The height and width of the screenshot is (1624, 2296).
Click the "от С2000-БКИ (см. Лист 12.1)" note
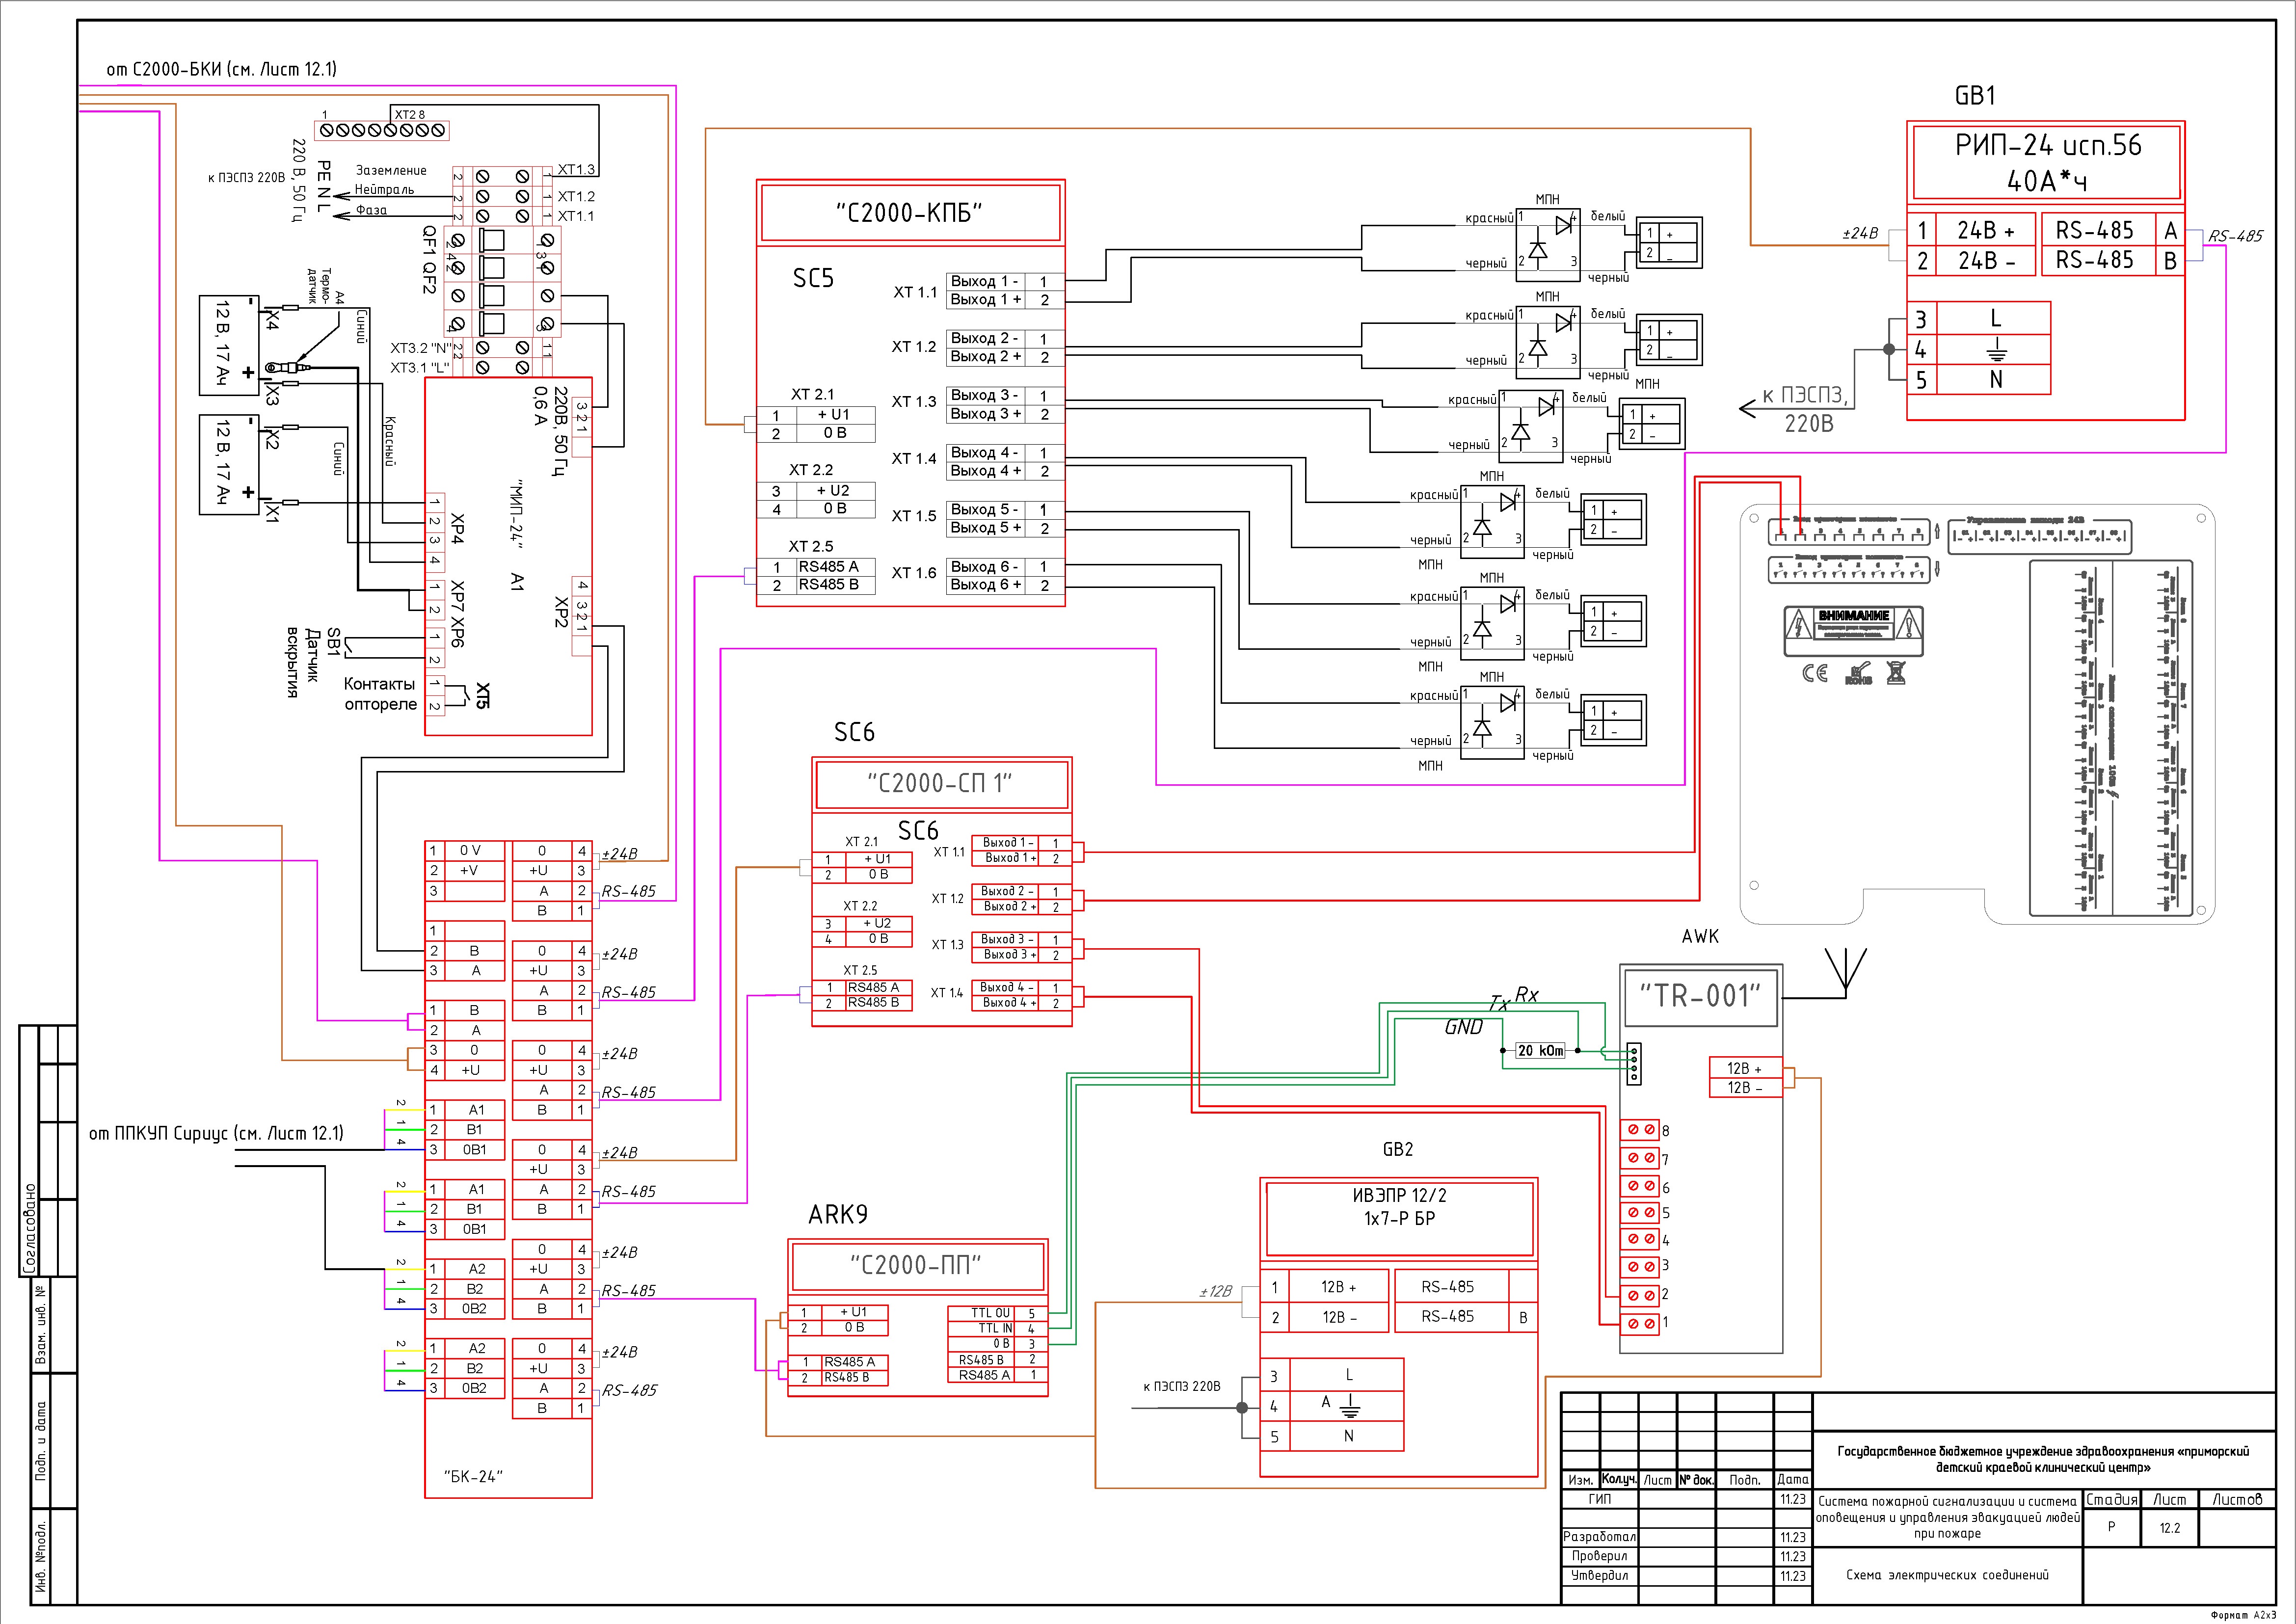222,69
